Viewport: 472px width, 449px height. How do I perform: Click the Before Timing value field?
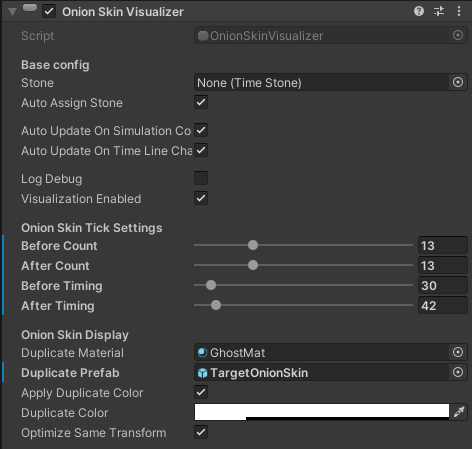tap(443, 285)
